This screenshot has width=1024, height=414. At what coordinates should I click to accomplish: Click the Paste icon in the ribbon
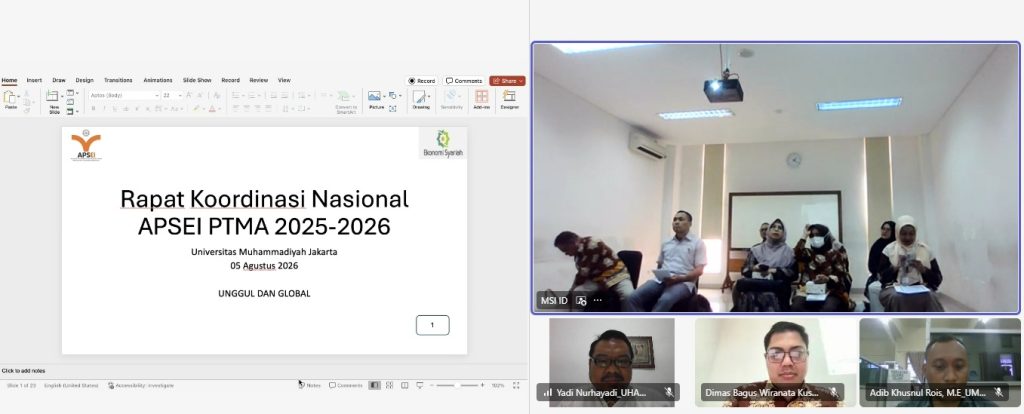[x=10, y=97]
